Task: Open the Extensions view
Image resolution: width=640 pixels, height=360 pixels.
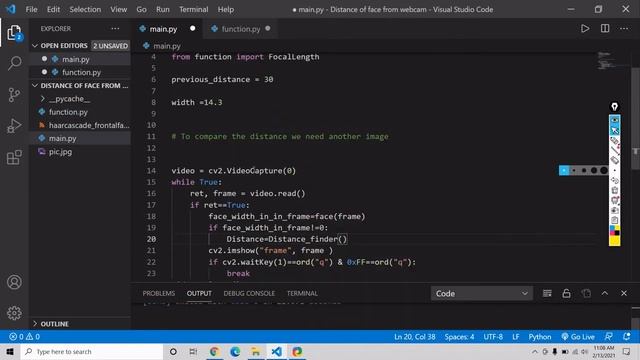Action: point(14,157)
